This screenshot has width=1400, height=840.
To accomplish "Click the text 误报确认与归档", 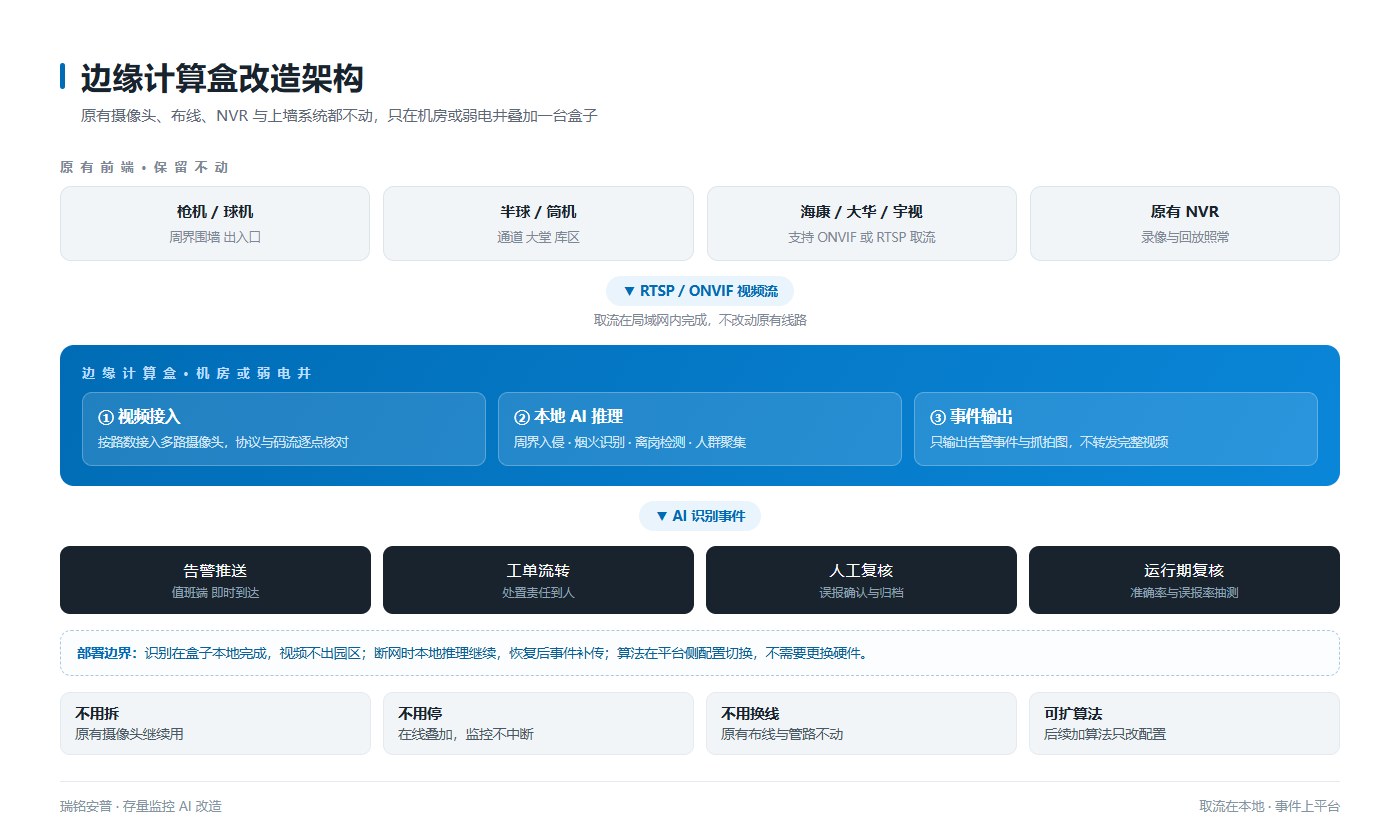I will (861, 593).
